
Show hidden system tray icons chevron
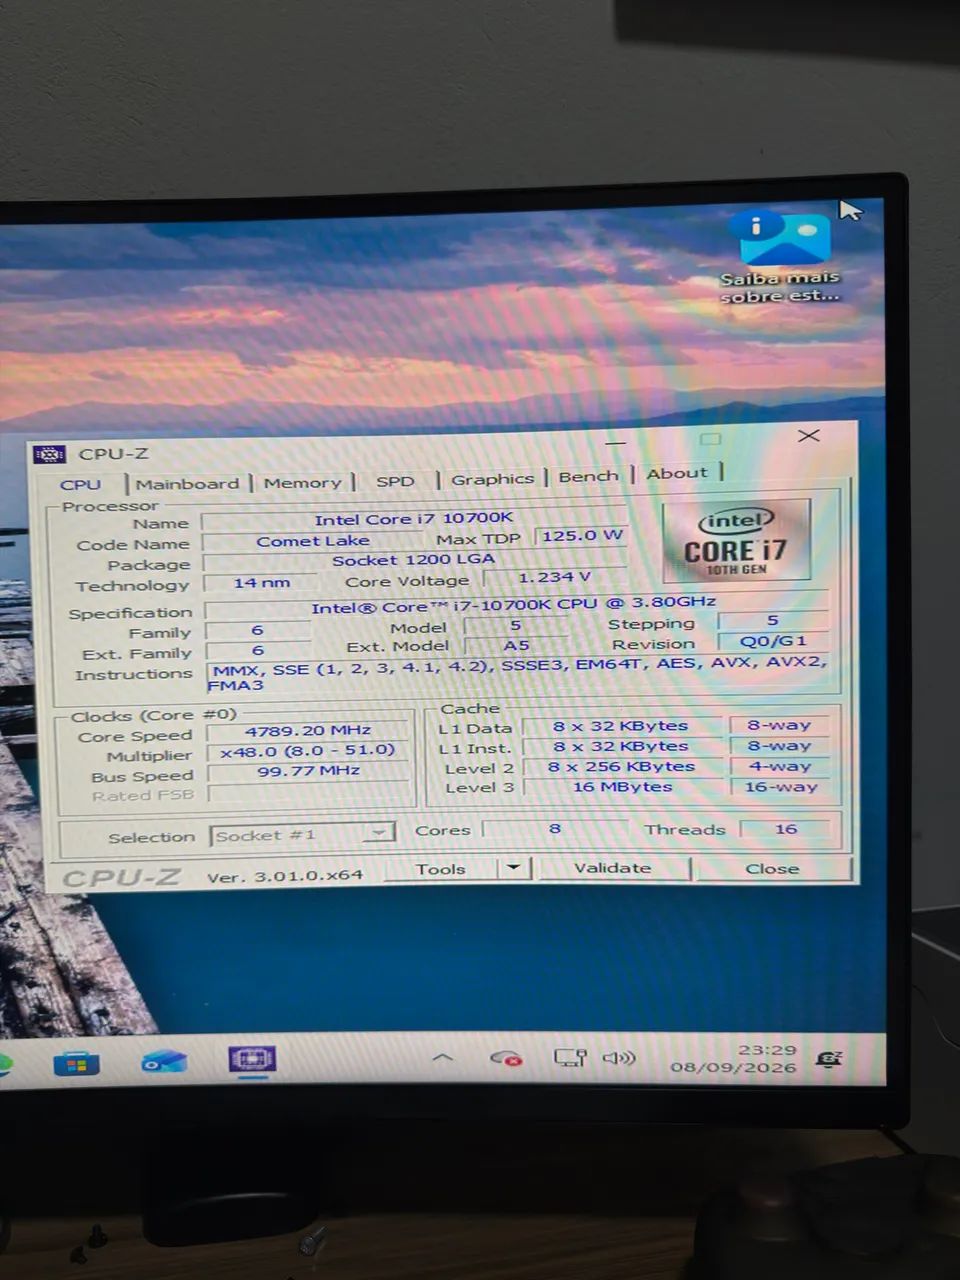(x=442, y=1057)
